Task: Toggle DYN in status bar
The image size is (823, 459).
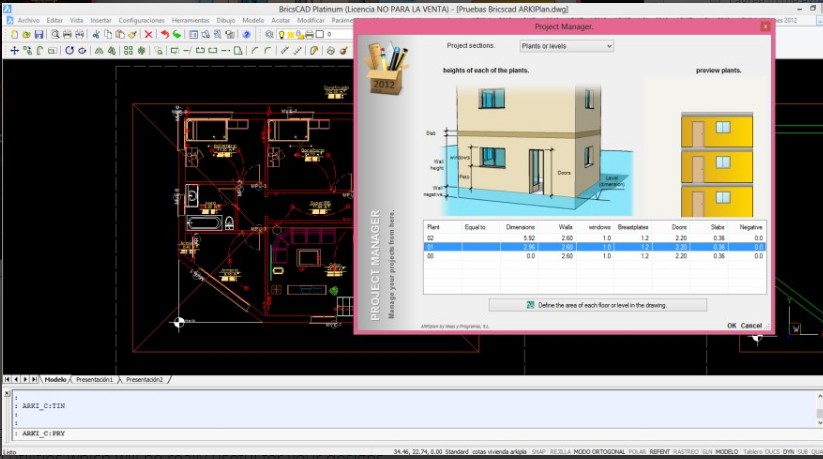Action: 788,452
